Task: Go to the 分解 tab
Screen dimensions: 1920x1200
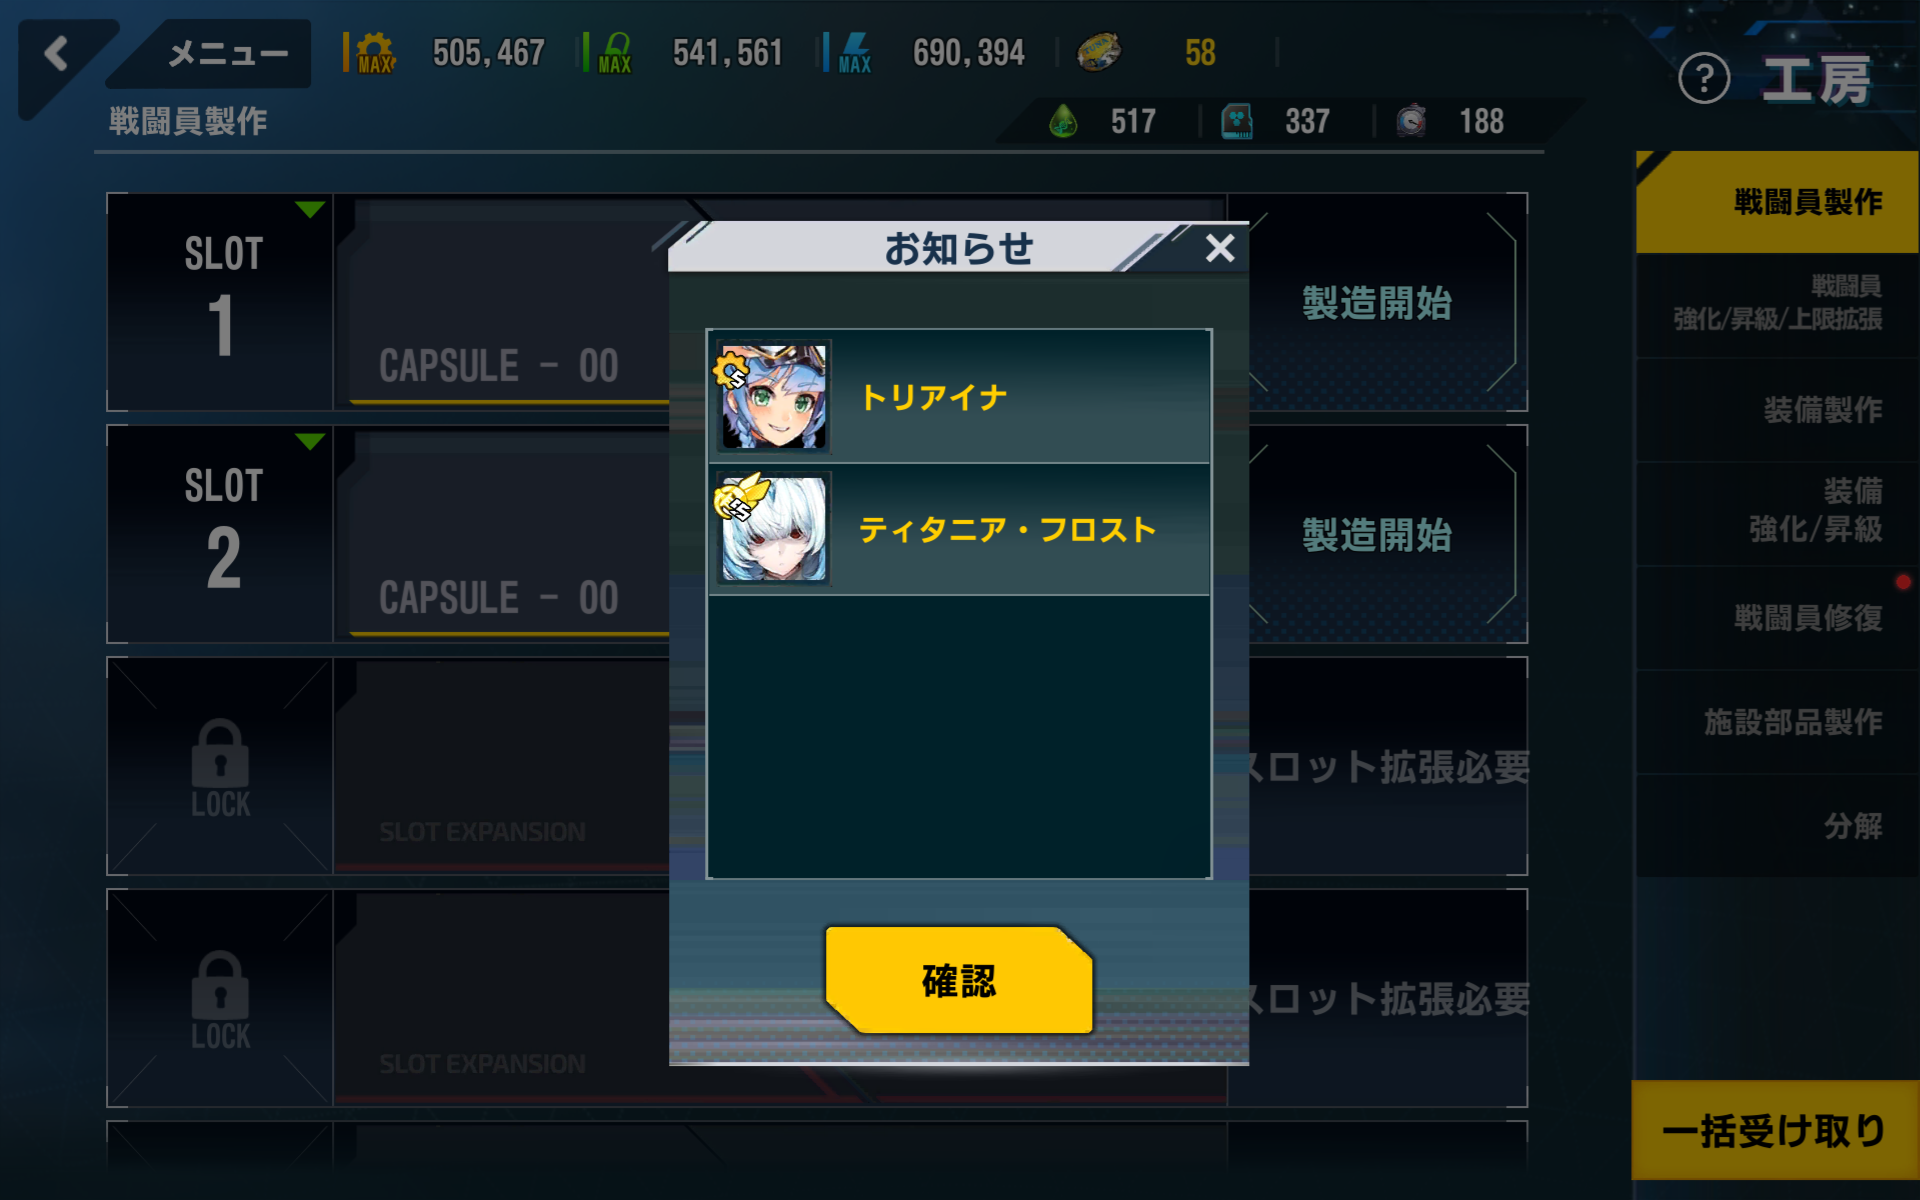Action: (x=1777, y=826)
